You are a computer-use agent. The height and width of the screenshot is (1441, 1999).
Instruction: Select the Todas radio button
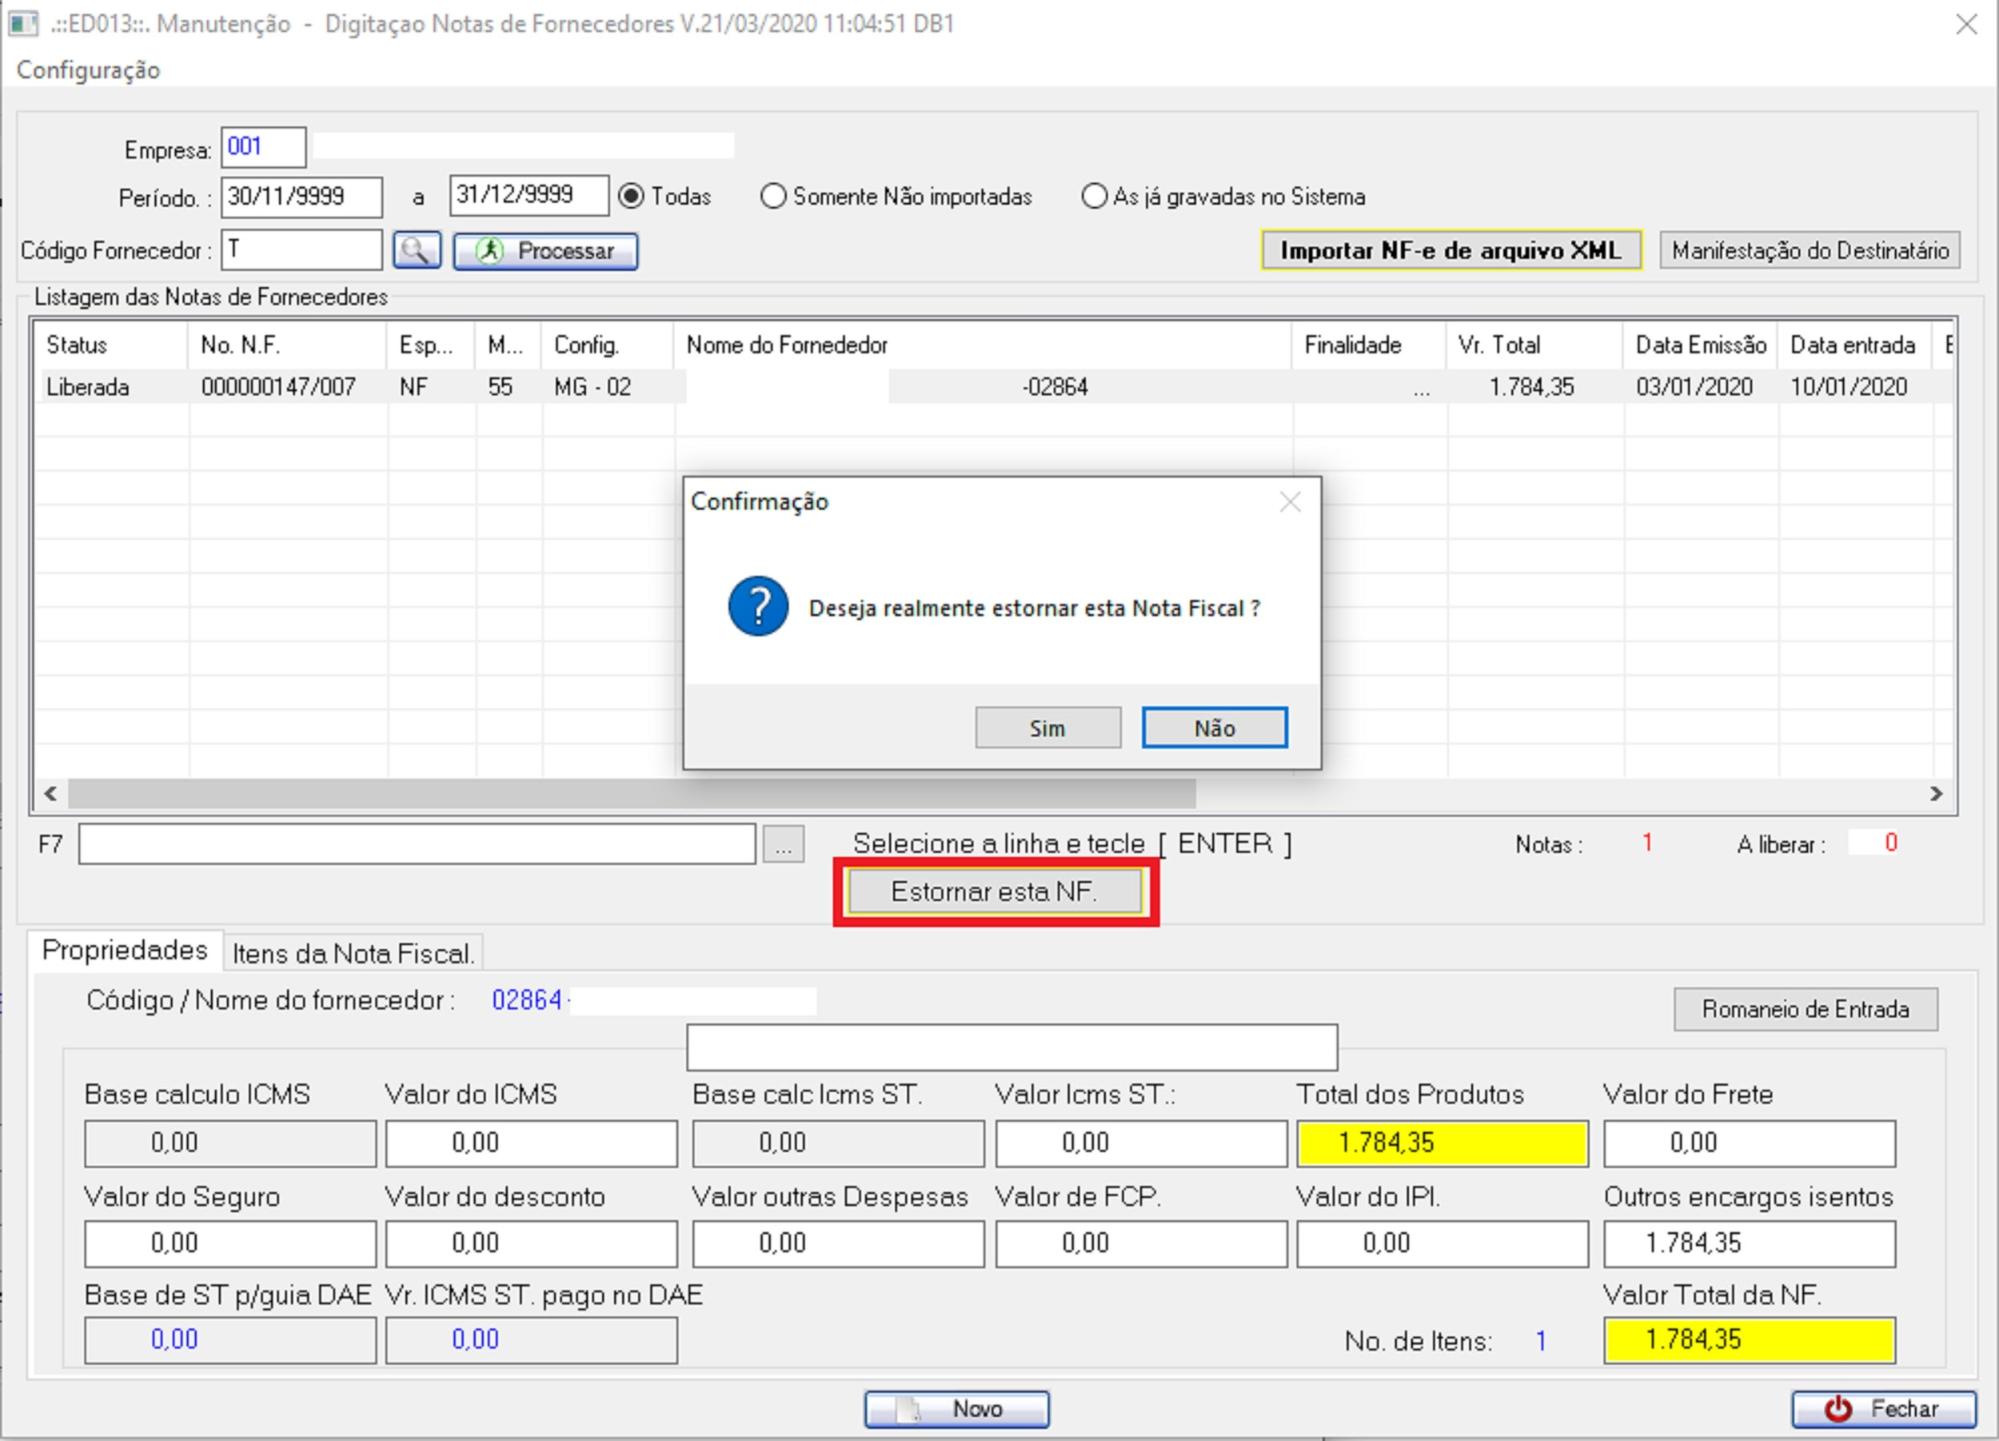632,196
